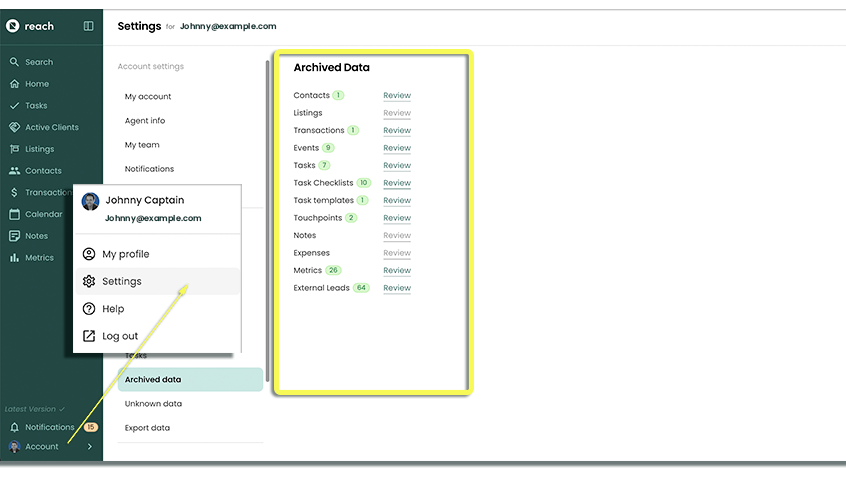Open Active Clients tag icon

tap(14, 128)
